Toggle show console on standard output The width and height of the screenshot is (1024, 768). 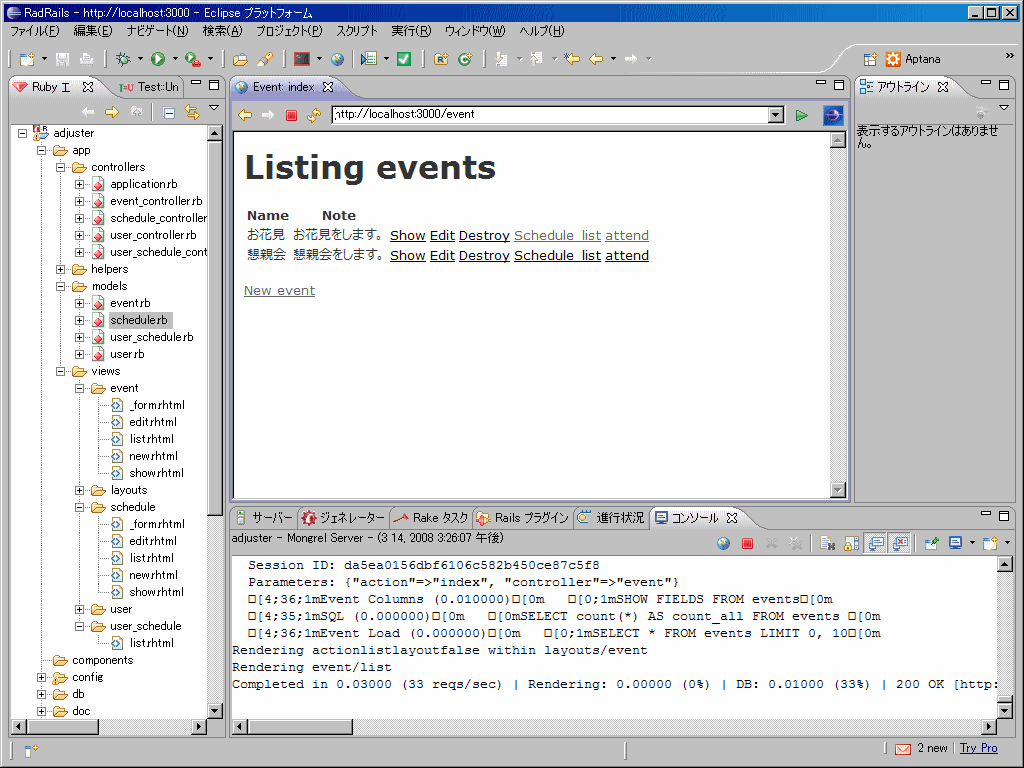pyautogui.click(x=876, y=543)
